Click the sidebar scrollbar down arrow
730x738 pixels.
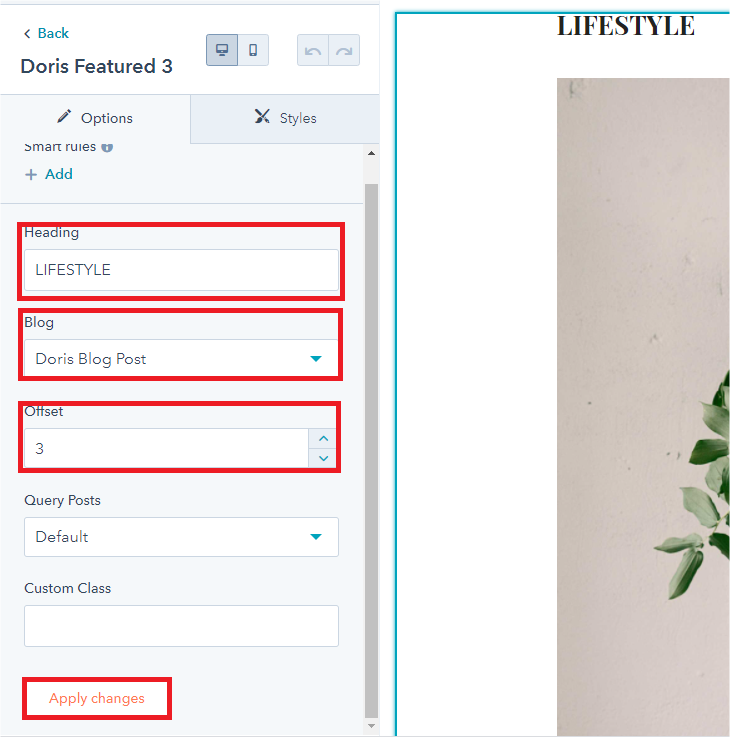pos(371,726)
